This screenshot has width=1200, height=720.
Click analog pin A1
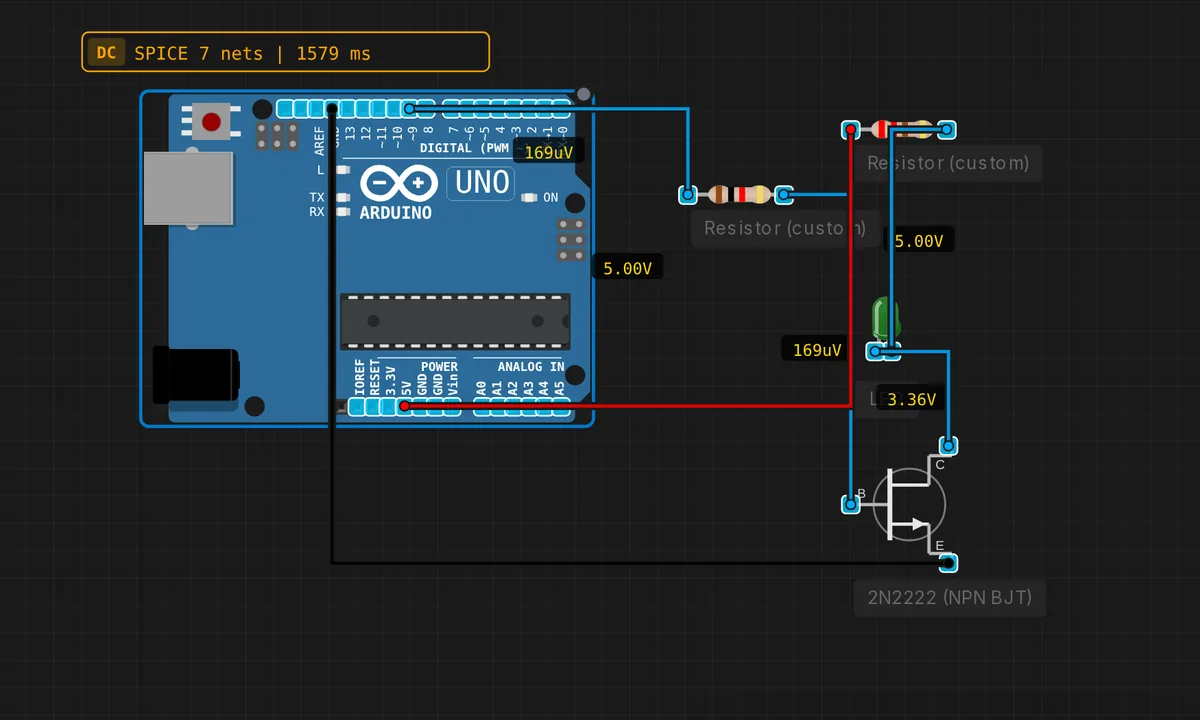click(x=499, y=406)
